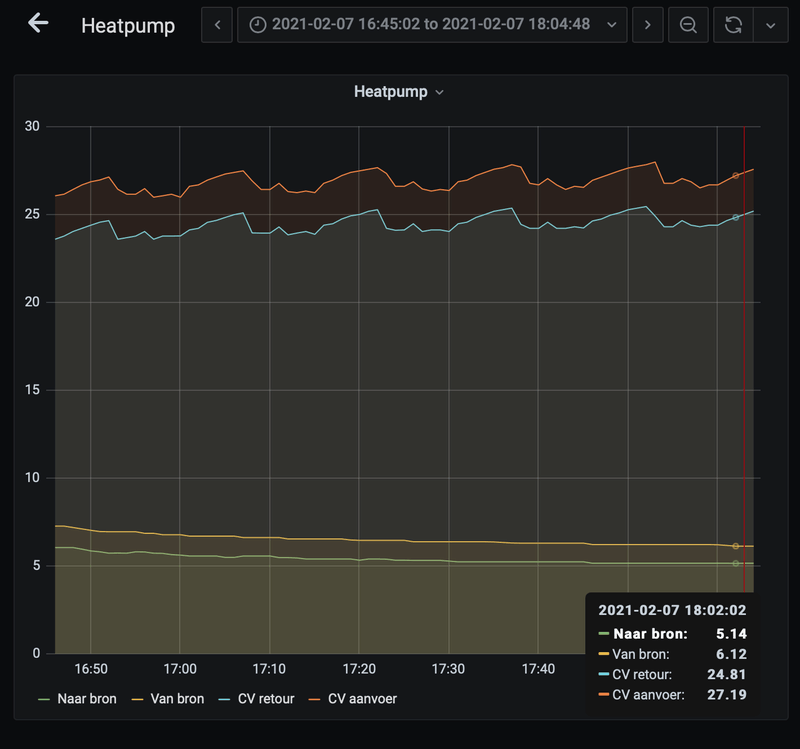
Task: Open the 2021-02-07 time range picker
Action: coord(432,25)
